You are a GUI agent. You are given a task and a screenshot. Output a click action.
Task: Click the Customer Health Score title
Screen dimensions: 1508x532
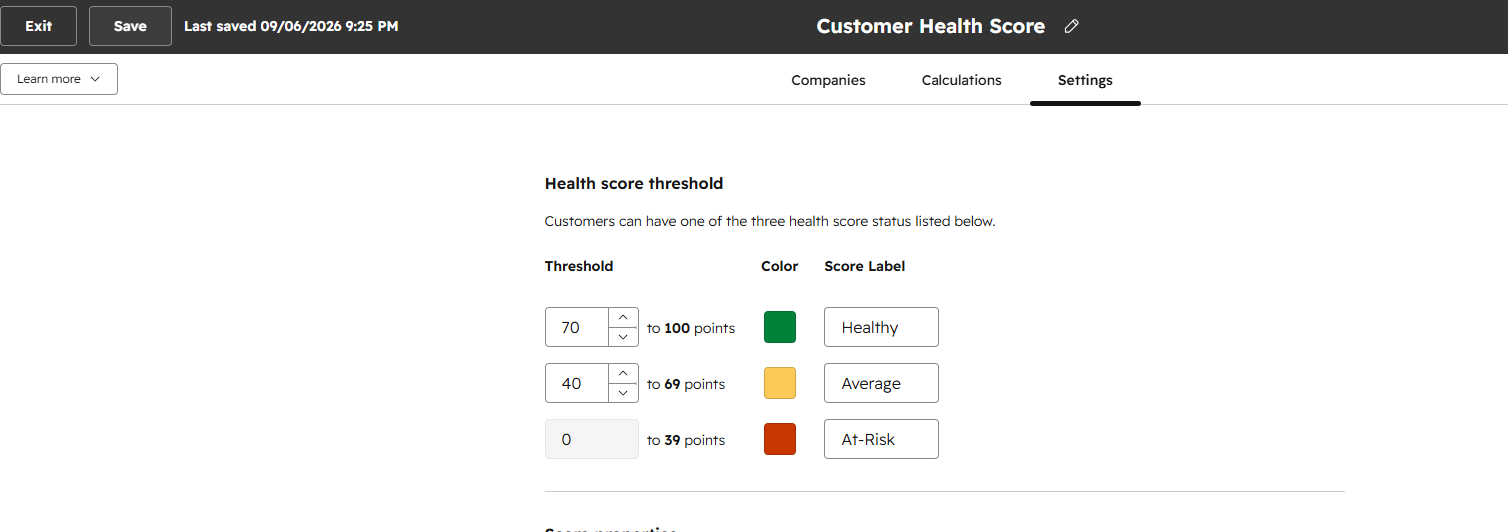(x=930, y=27)
